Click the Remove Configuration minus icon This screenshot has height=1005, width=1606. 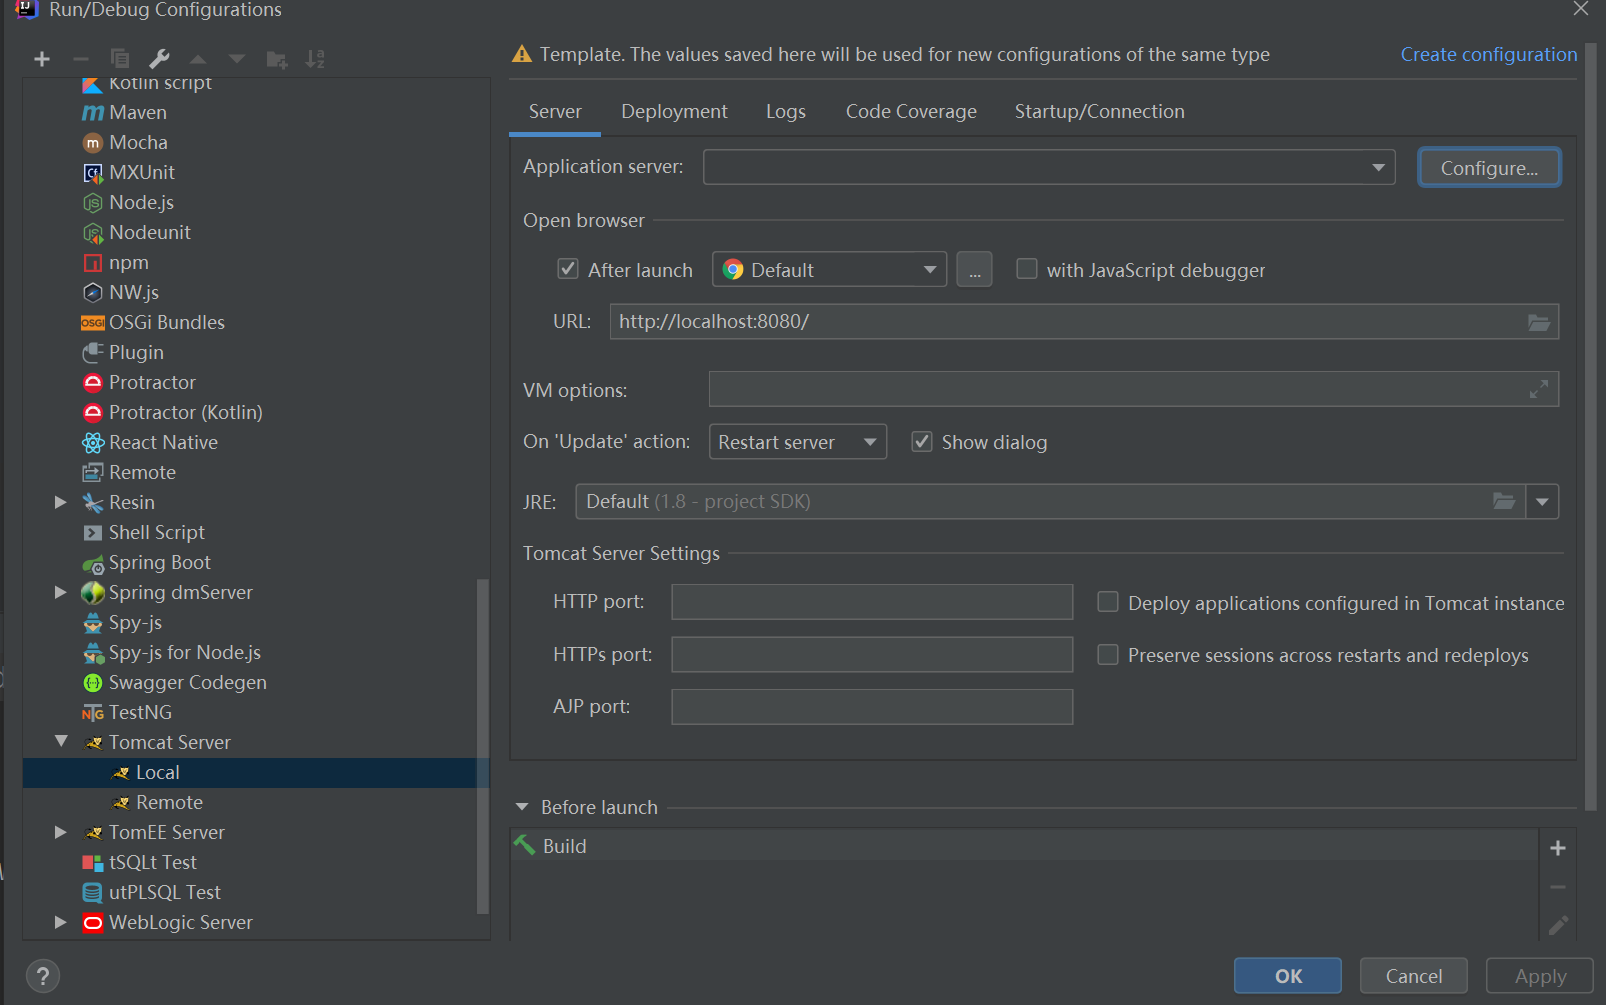click(x=81, y=59)
